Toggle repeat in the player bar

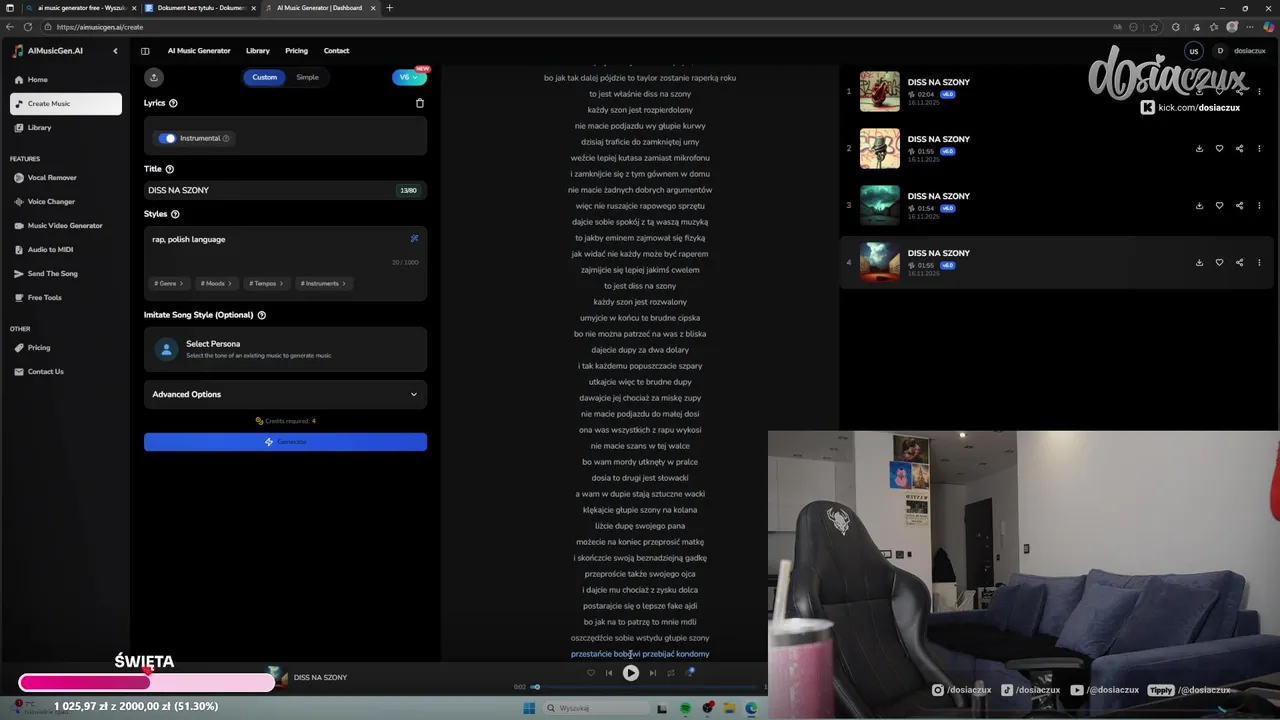pos(671,673)
